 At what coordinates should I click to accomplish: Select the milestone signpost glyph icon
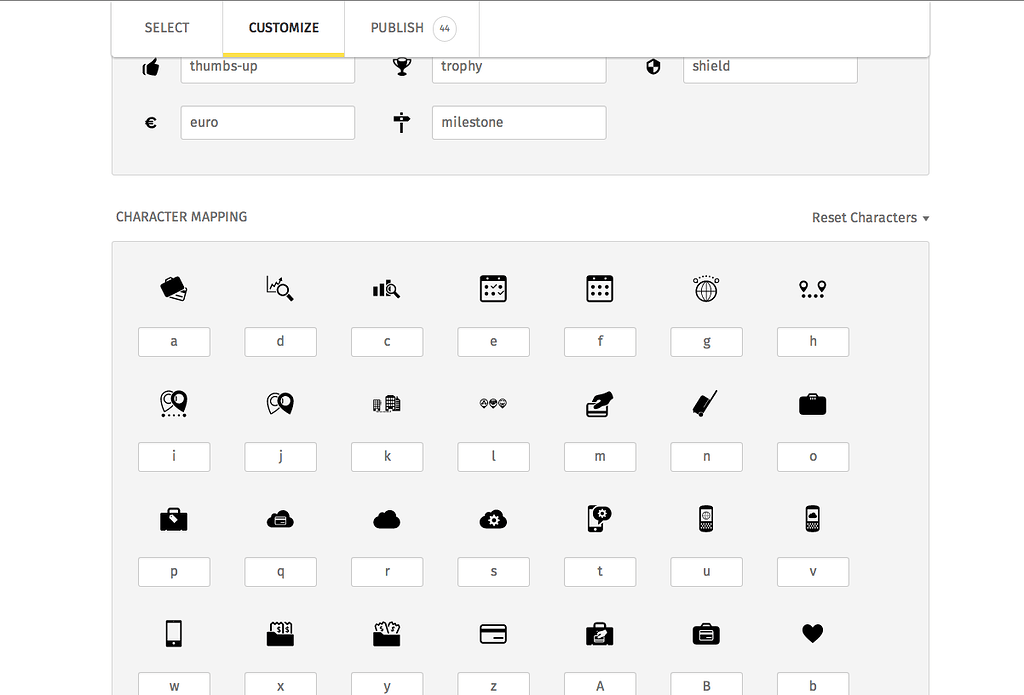click(401, 121)
